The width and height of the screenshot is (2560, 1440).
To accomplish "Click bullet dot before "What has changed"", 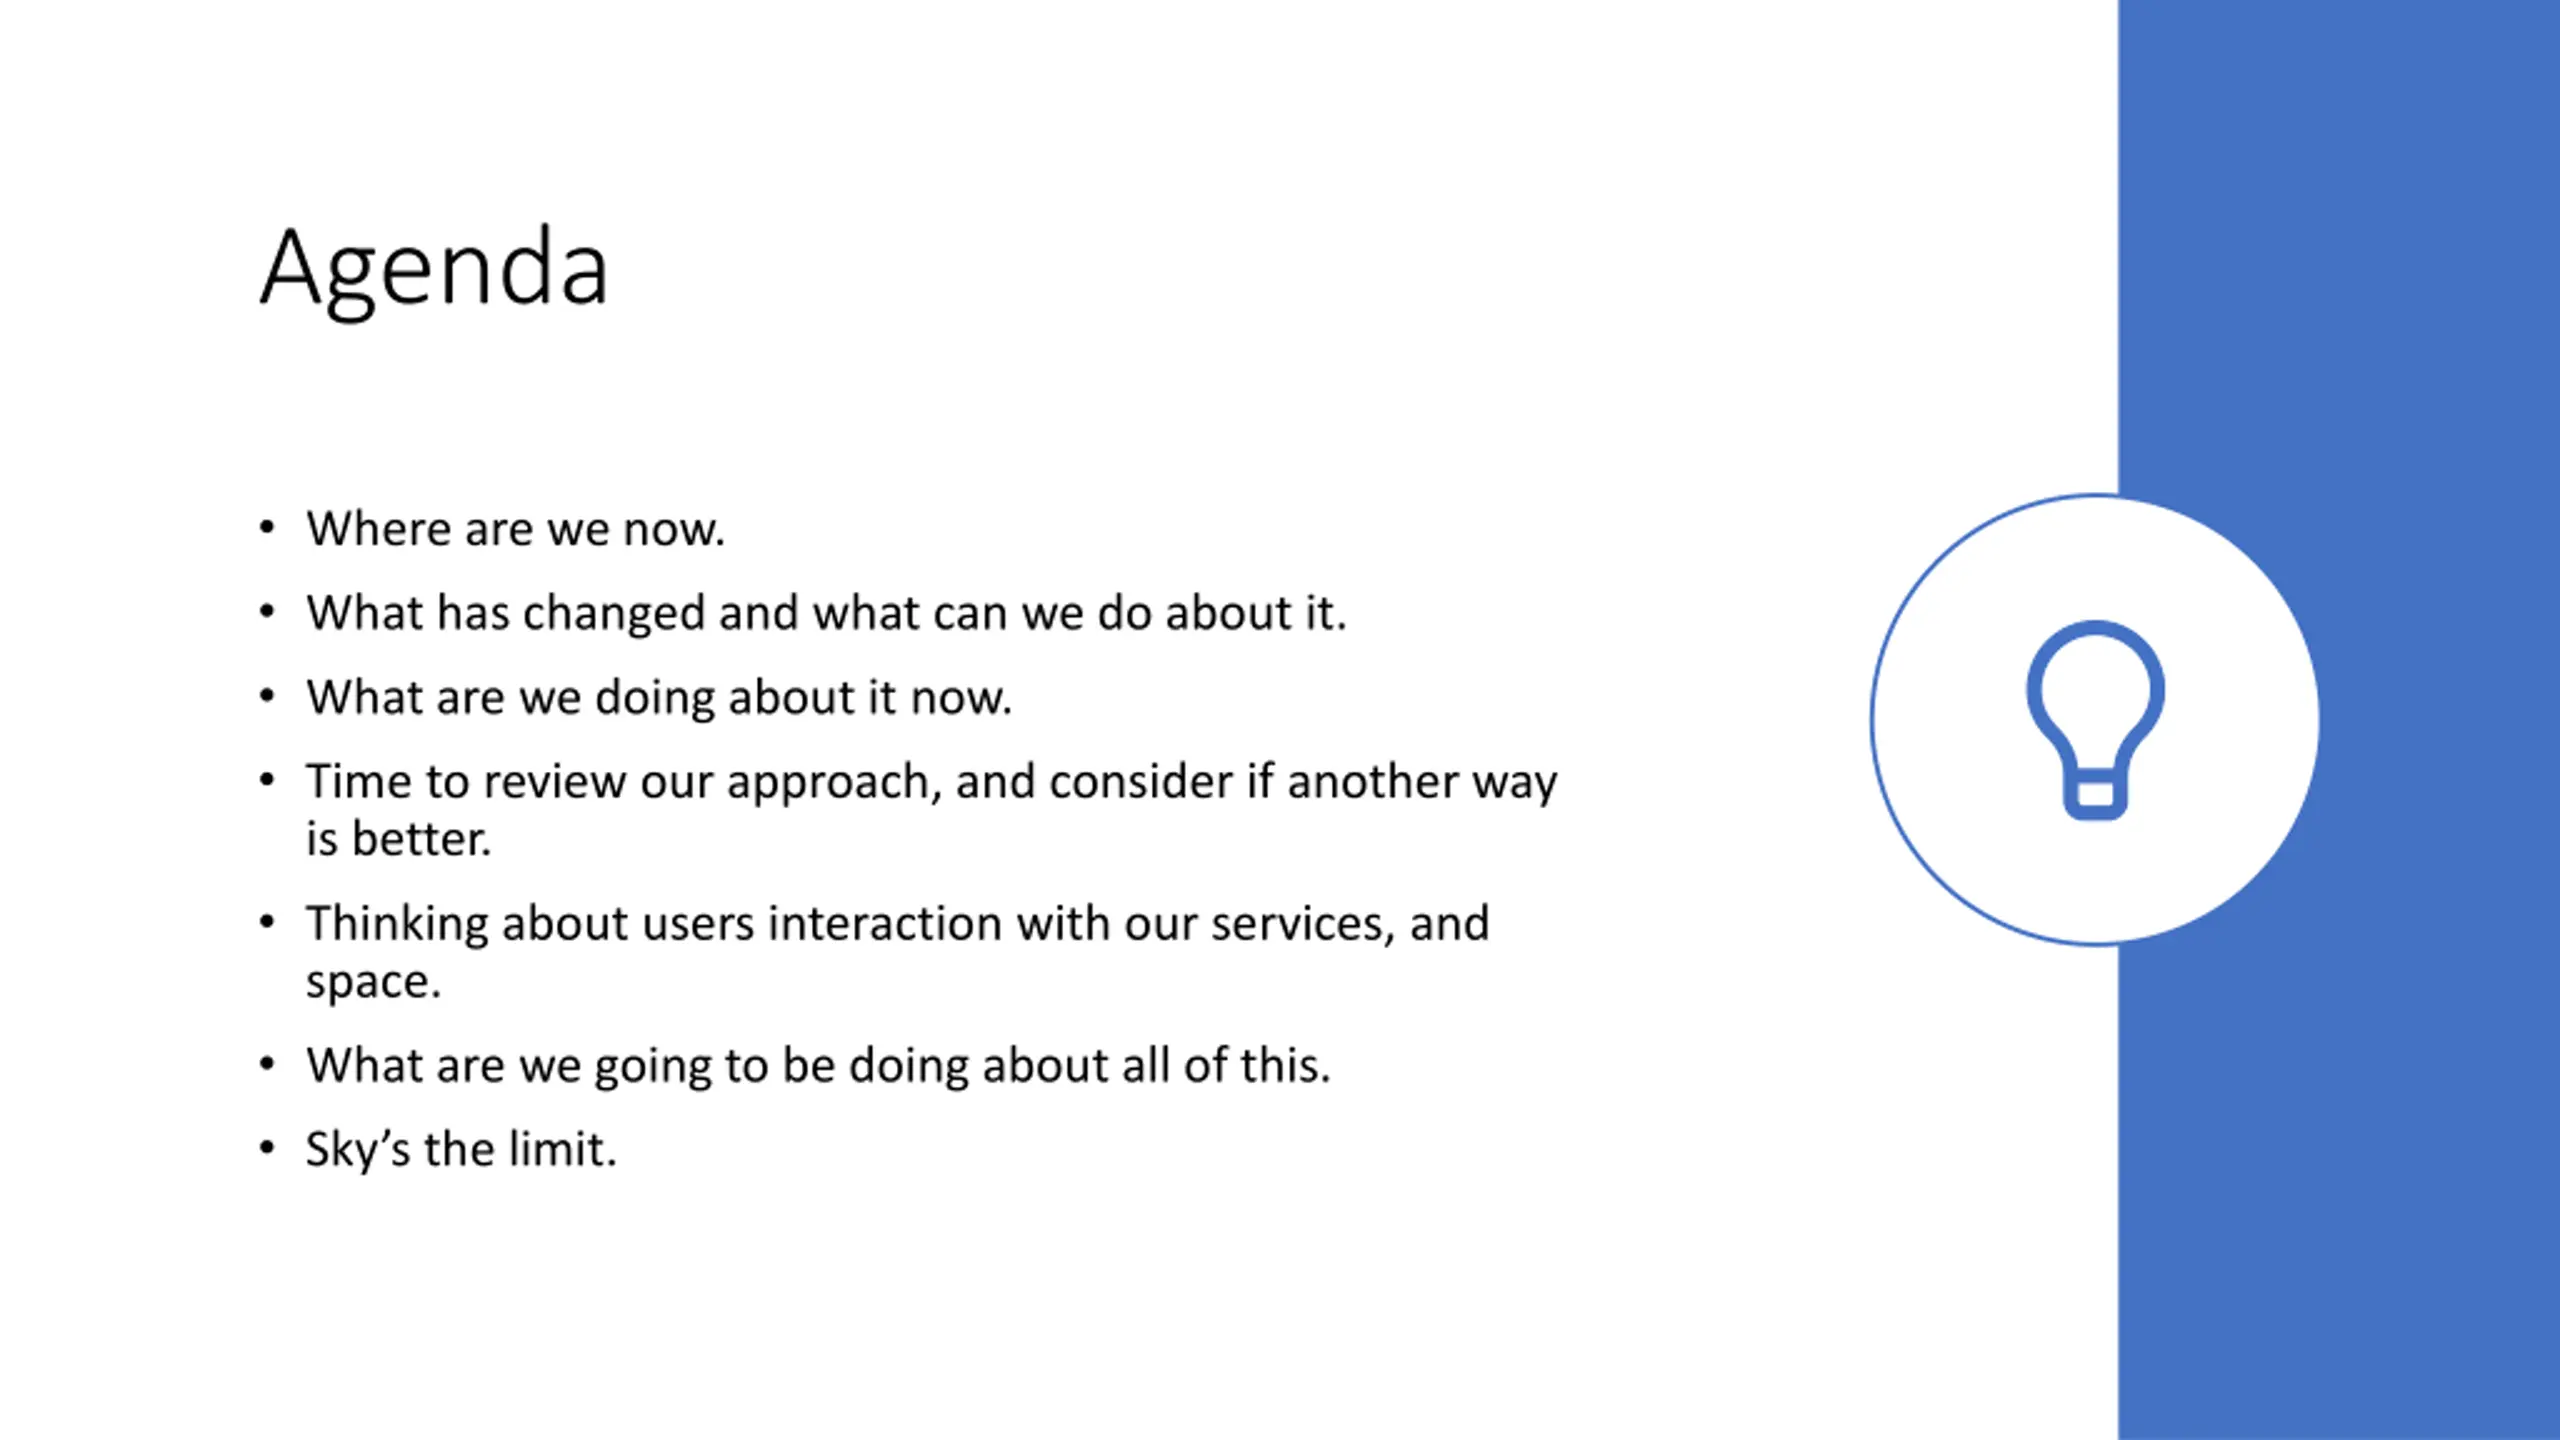I will (266, 611).
